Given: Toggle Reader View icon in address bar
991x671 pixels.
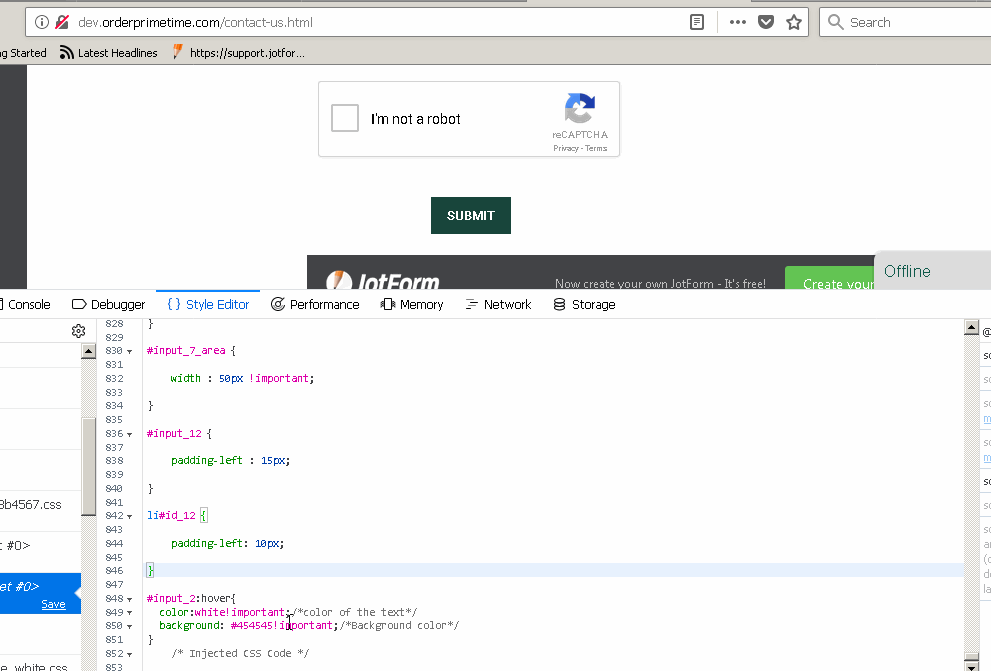Looking at the screenshot, I should 697,22.
